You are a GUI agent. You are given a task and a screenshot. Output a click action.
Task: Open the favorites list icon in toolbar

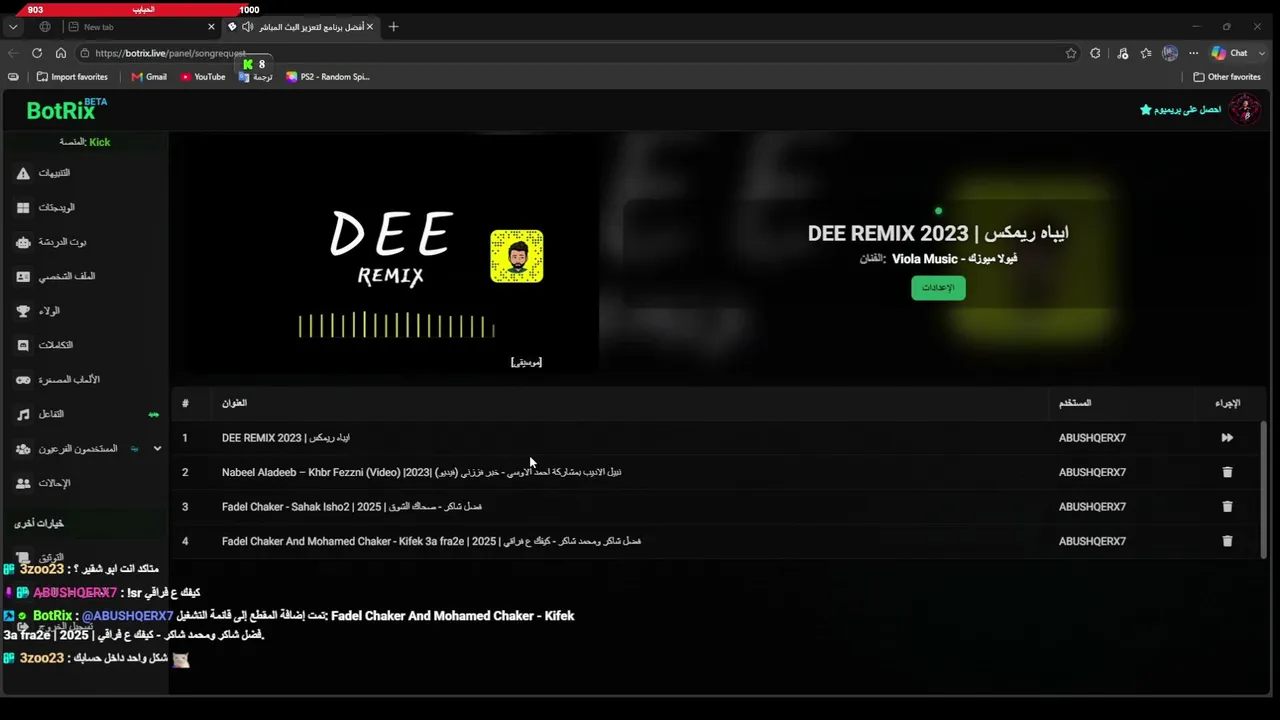1146,53
